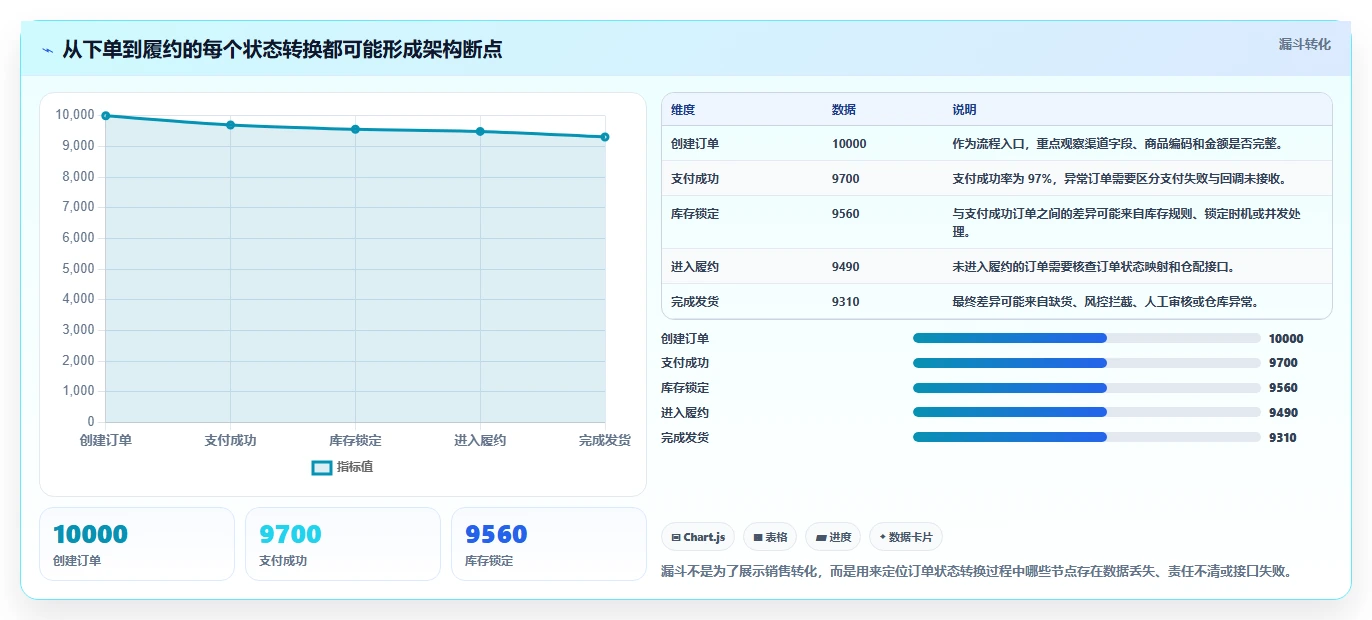Open the 9700 支付成功 data card
The width and height of the screenshot is (1372, 620).
[343, 544]
